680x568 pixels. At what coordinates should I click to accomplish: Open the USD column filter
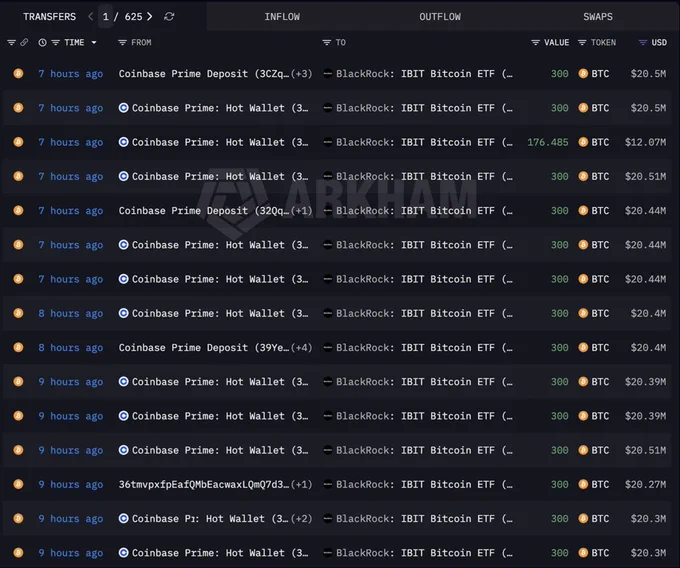(x=643, y=42)
